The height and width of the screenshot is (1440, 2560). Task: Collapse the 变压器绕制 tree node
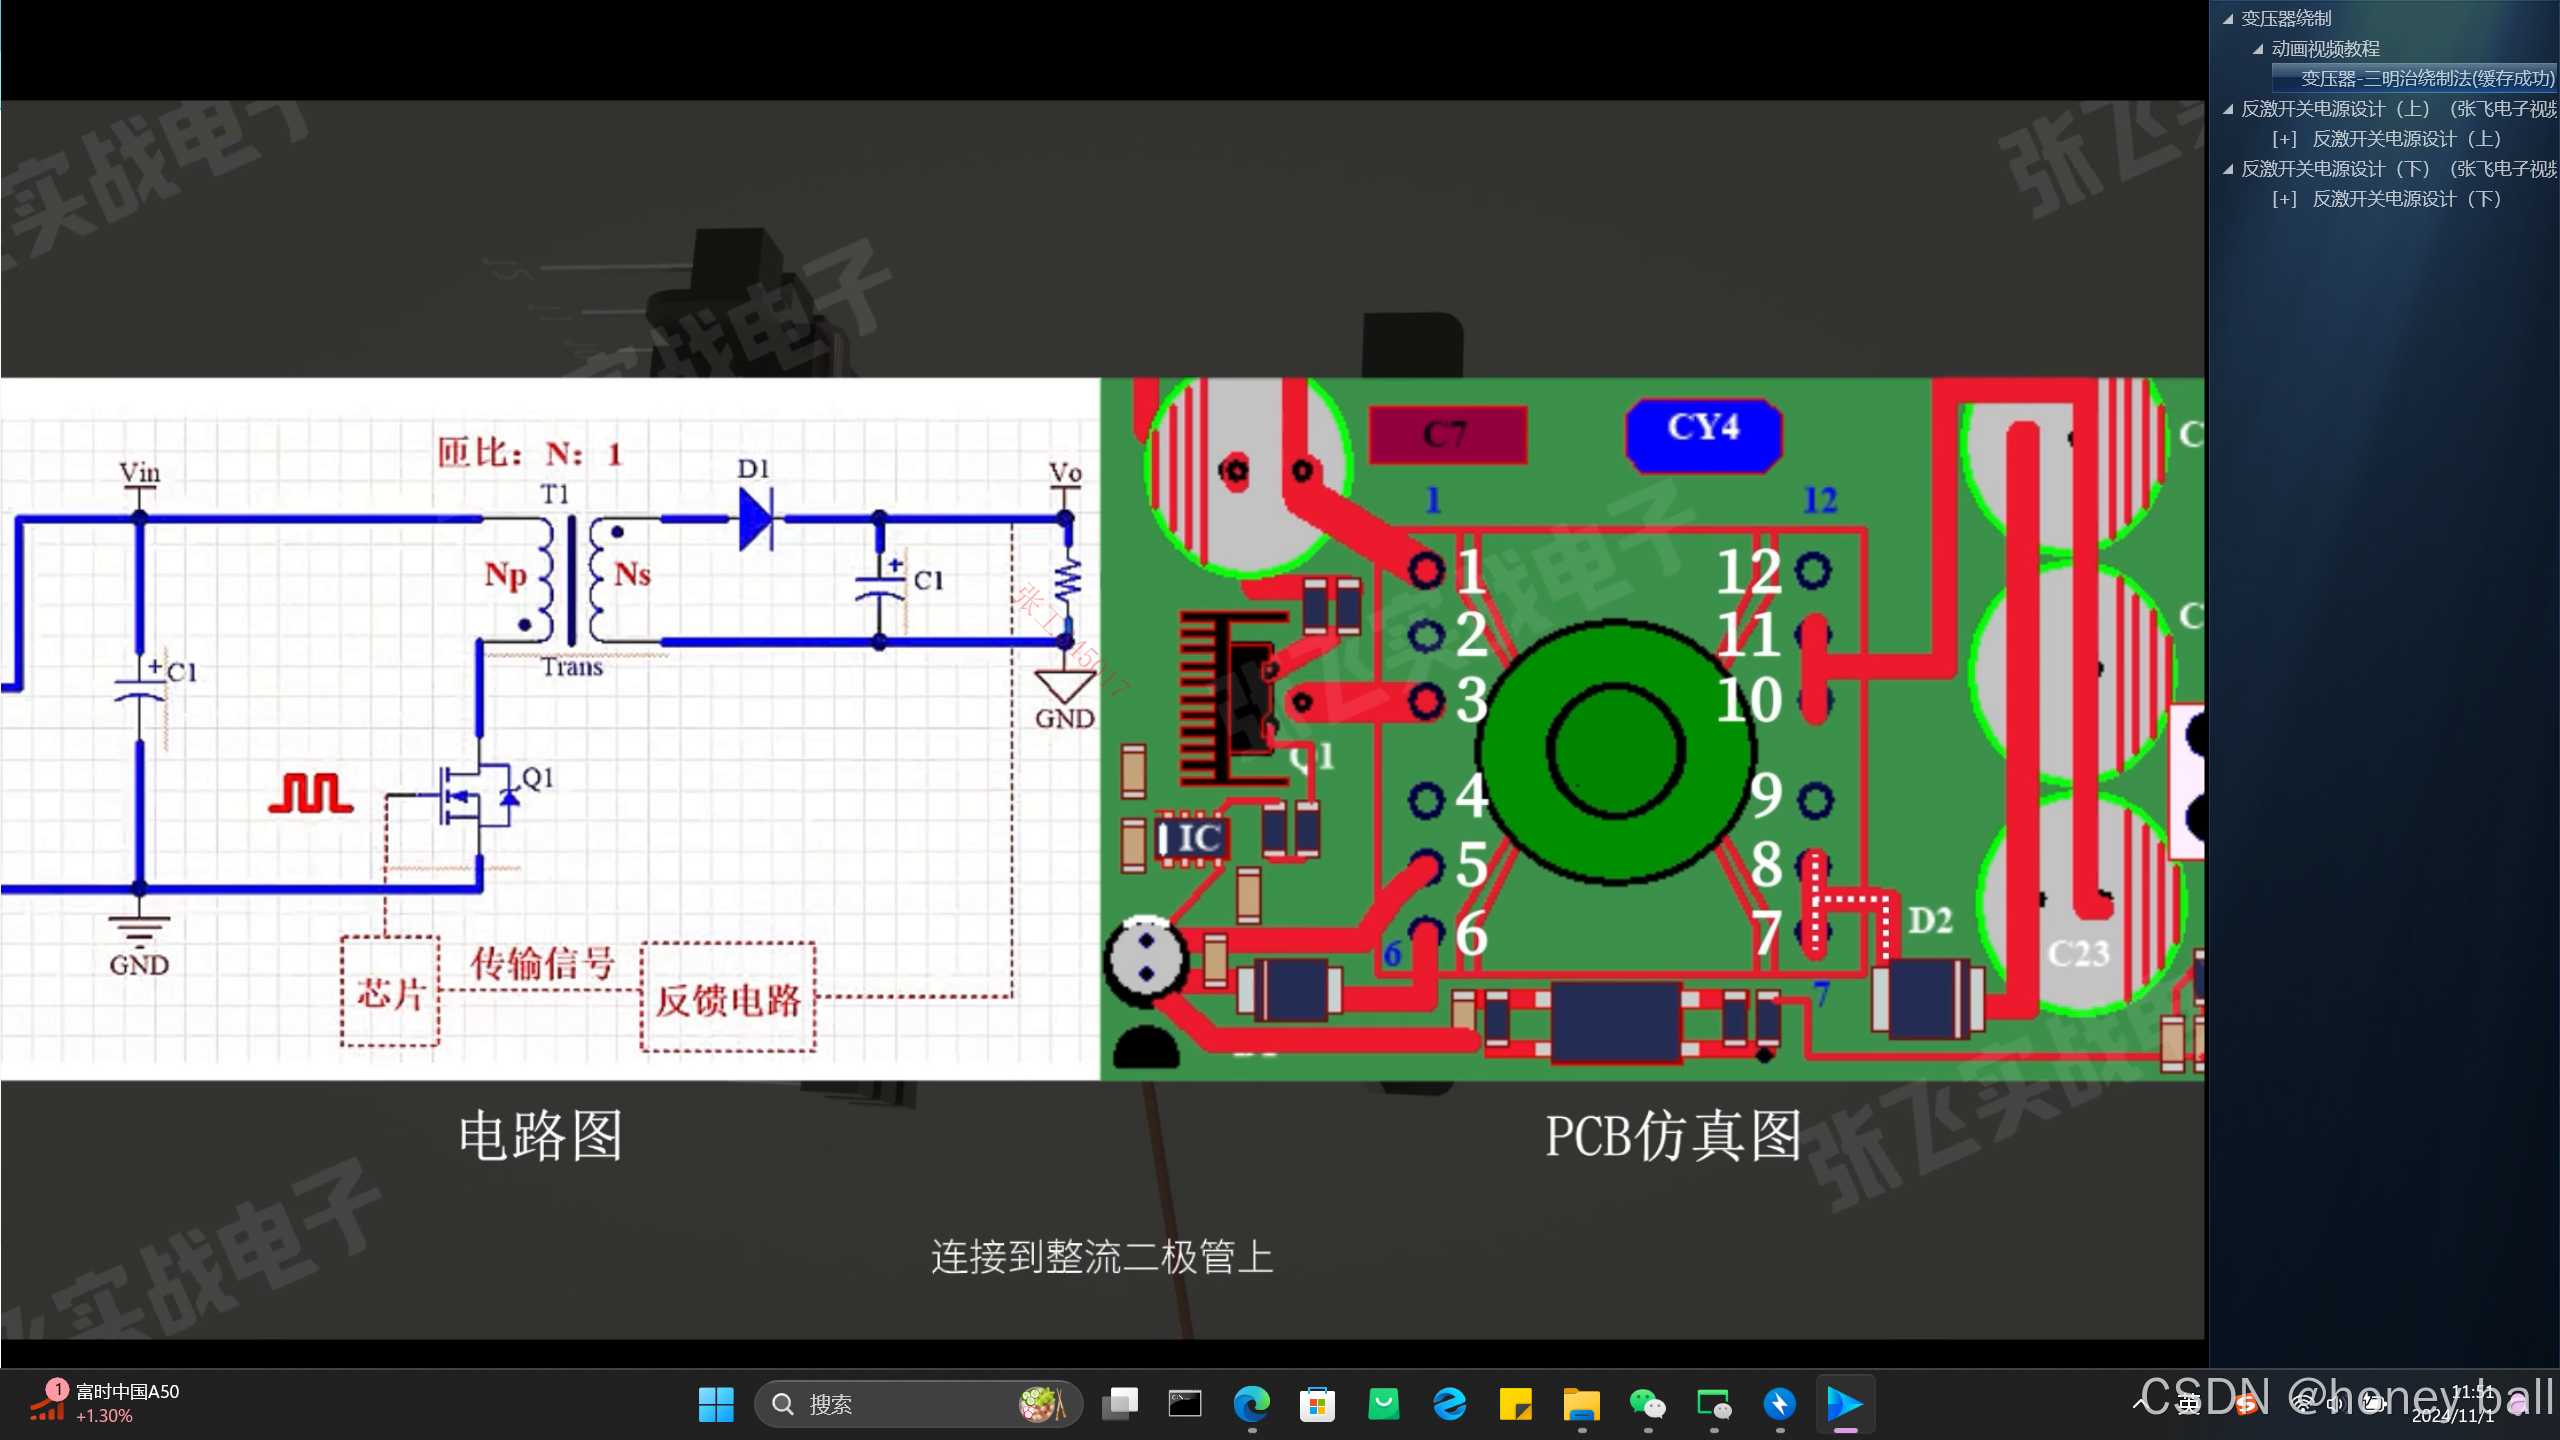[2228, 19]
